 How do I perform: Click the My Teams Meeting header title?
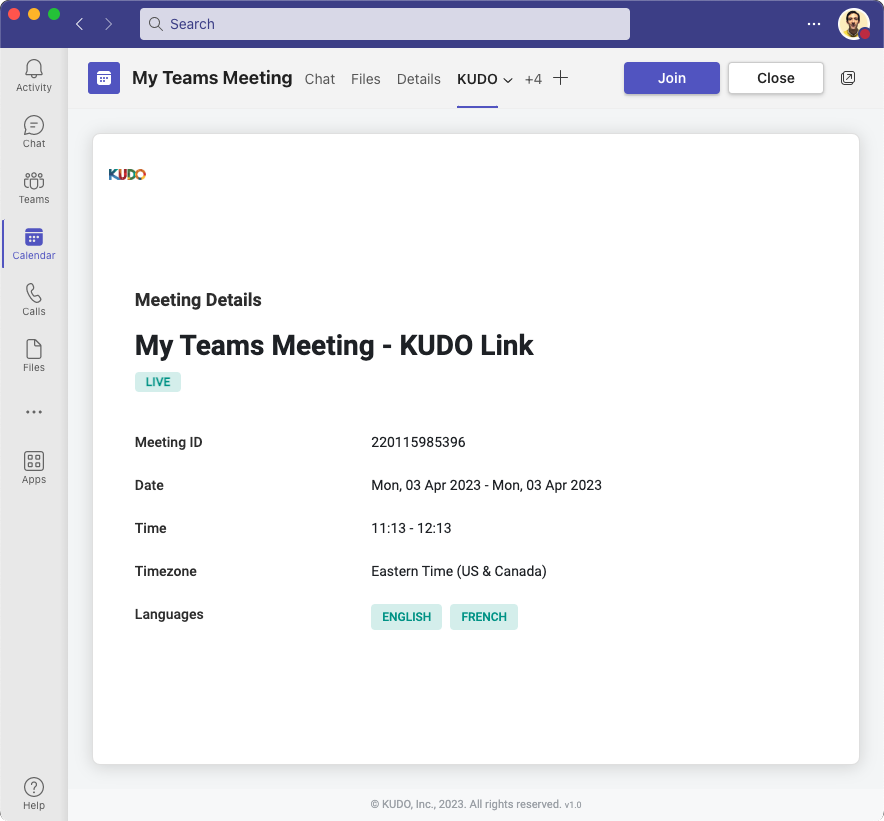coord(212,78)
